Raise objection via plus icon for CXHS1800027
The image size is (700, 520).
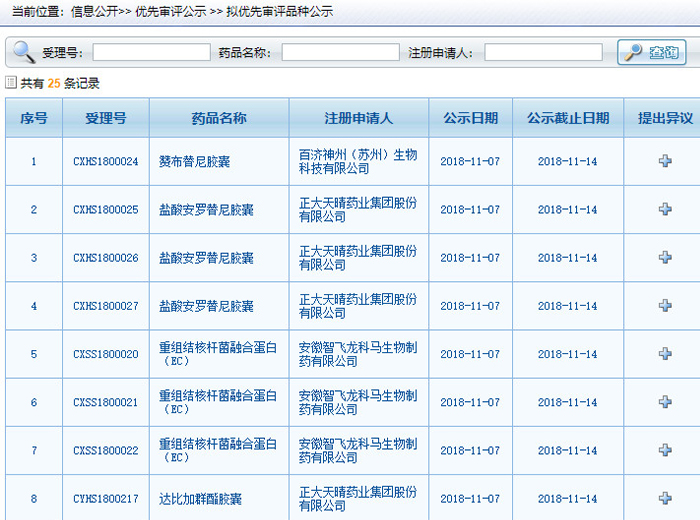click(665, 306)
